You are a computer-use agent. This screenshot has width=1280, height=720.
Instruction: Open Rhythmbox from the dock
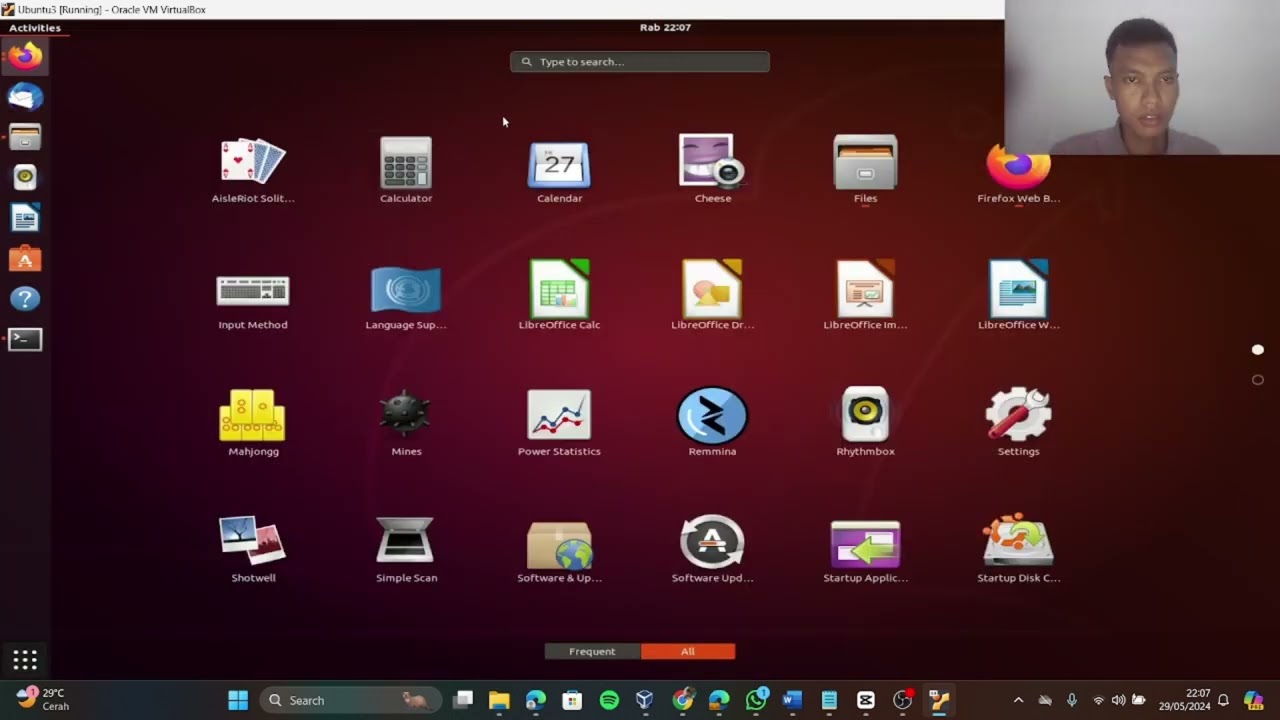pyautogui.click(x=25, y=177)
